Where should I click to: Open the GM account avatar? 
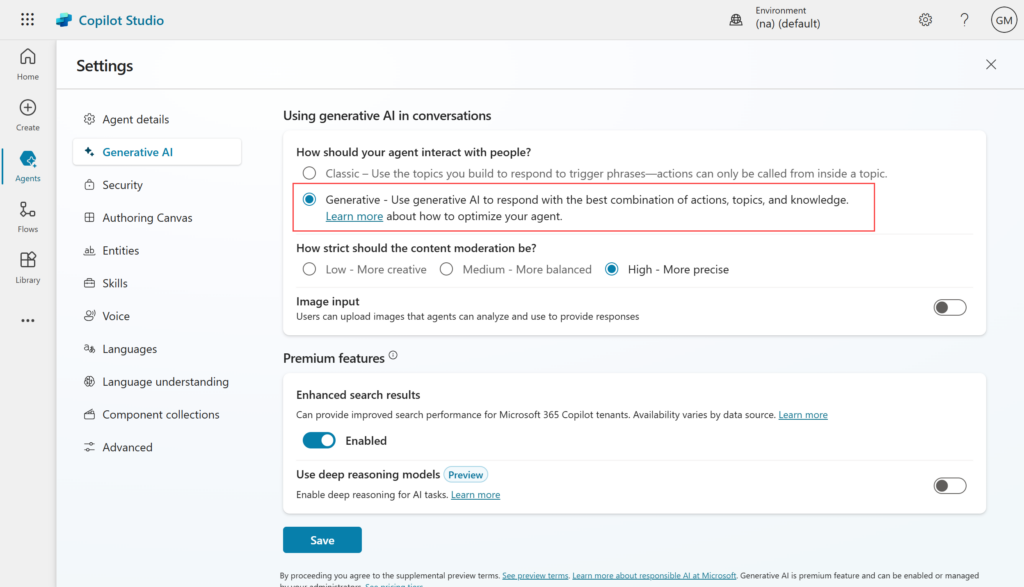click(1003, 20)
